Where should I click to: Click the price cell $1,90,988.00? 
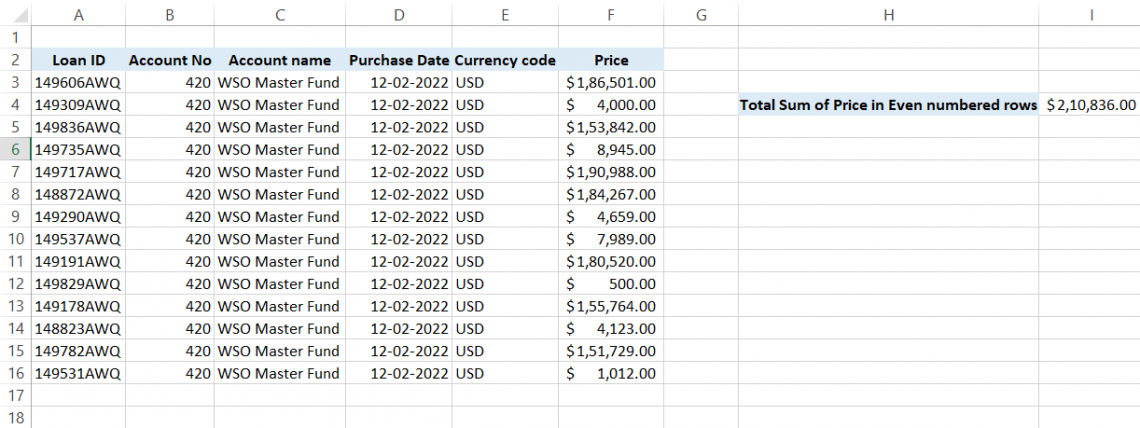point(611,171)
